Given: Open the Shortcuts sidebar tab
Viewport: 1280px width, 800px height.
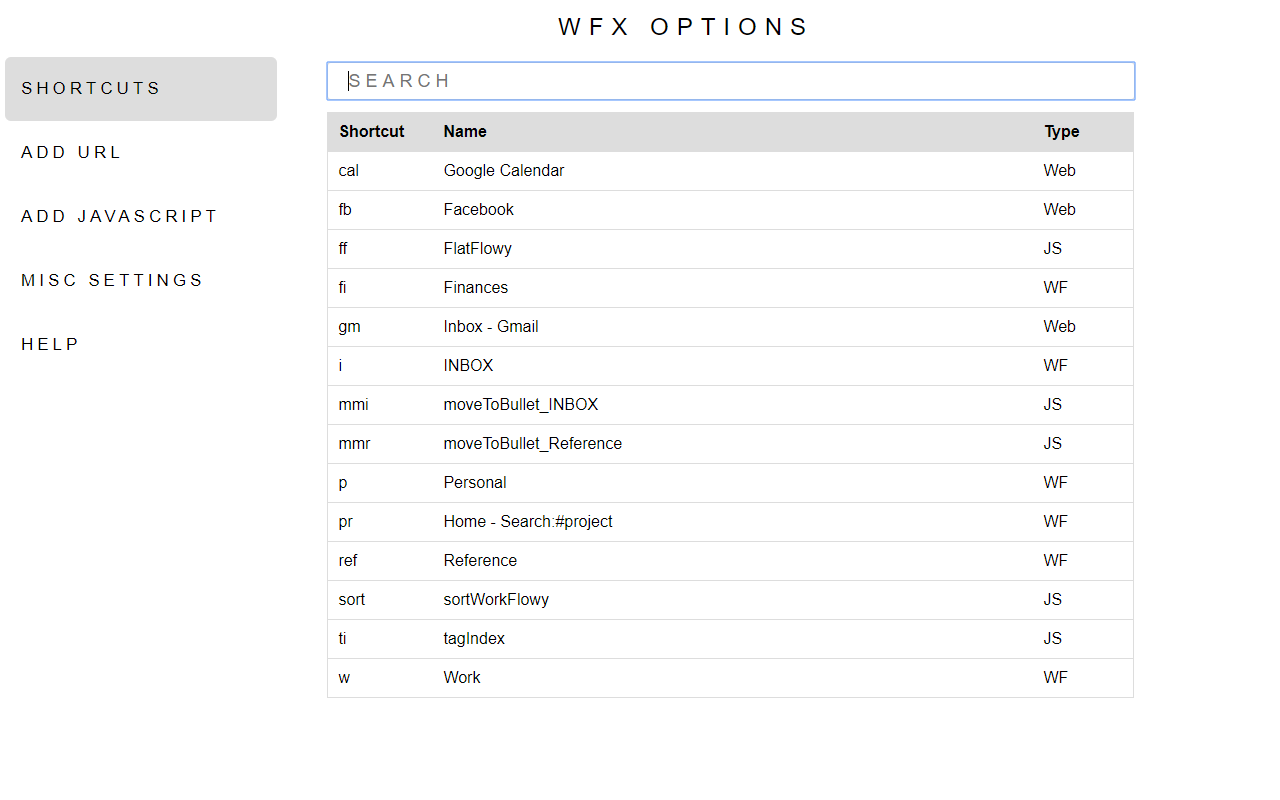Looking at the screenshot, I should pos(140,89).
